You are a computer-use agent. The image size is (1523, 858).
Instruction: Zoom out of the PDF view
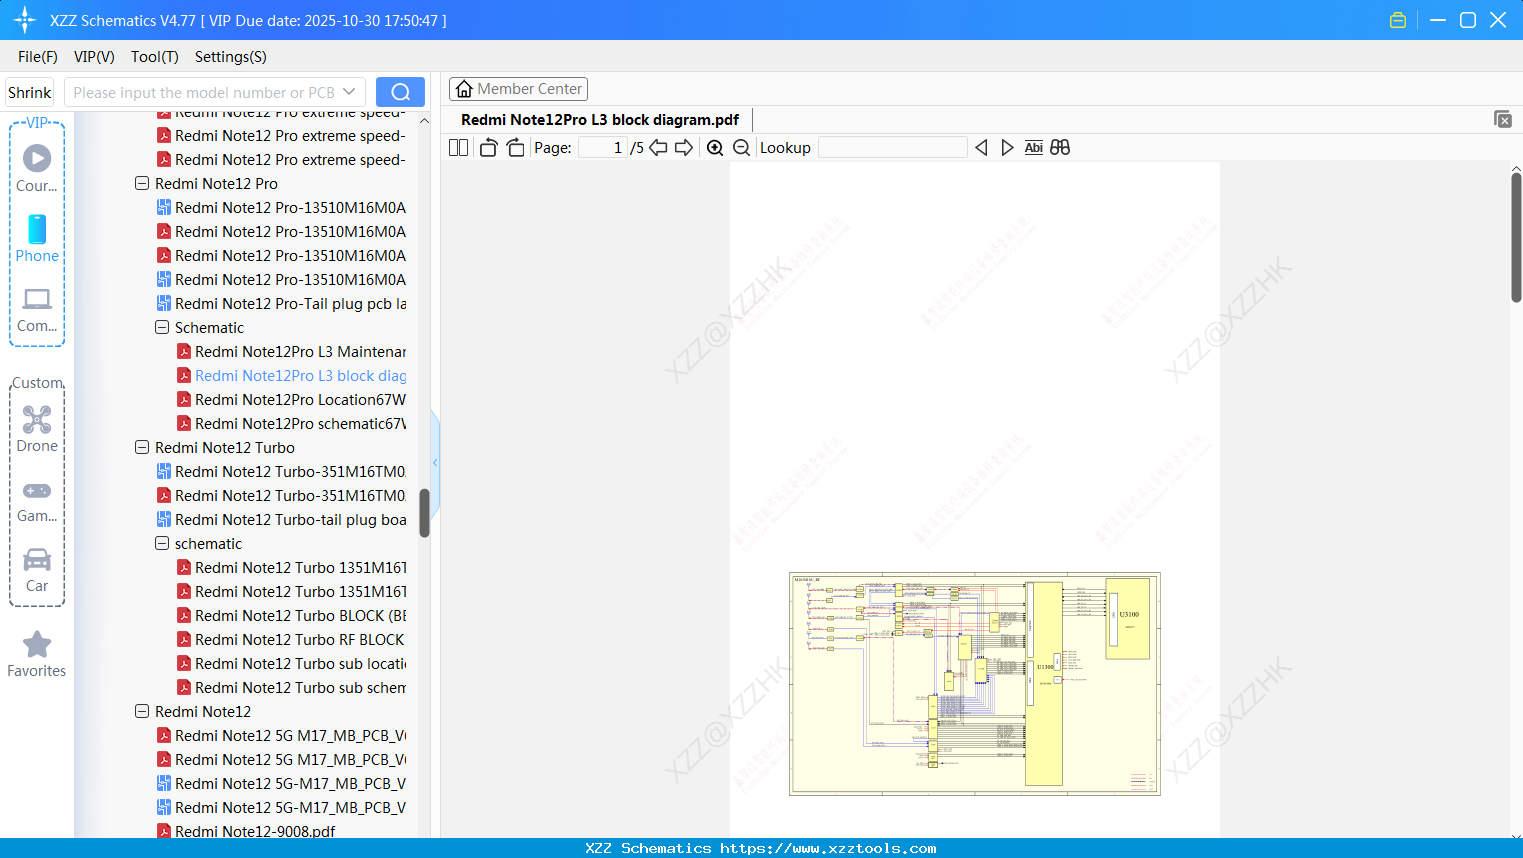pyautogui.click(x=741, y=147)
